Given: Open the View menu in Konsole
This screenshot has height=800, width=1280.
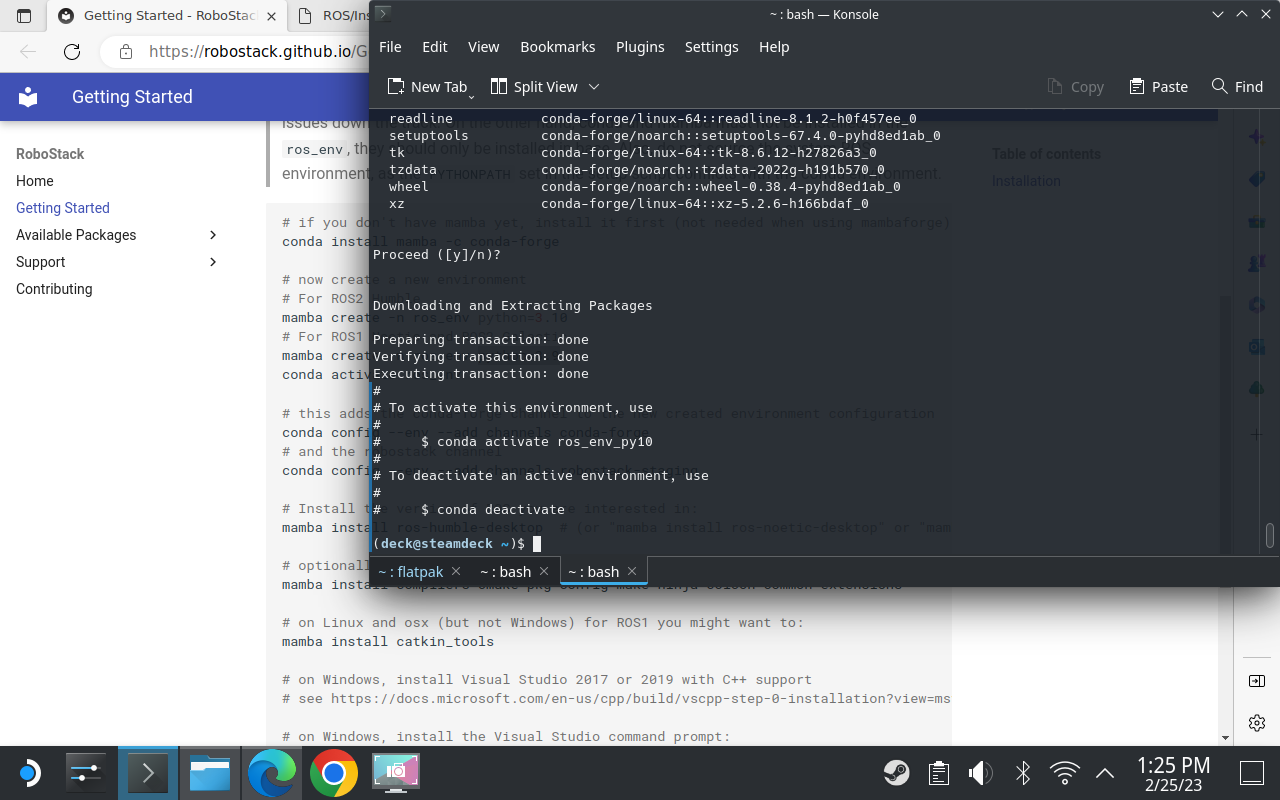Looking at the screenshot, I should 483,47.
